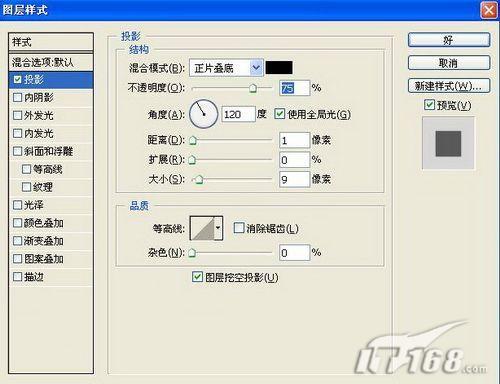Uncheck the 投影 drop shadow checkbox

pos(17,80)
